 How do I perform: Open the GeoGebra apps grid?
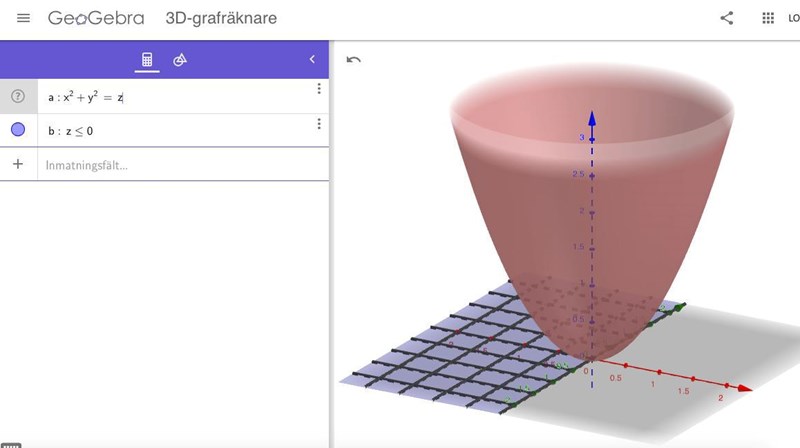[x=768, y=18]
